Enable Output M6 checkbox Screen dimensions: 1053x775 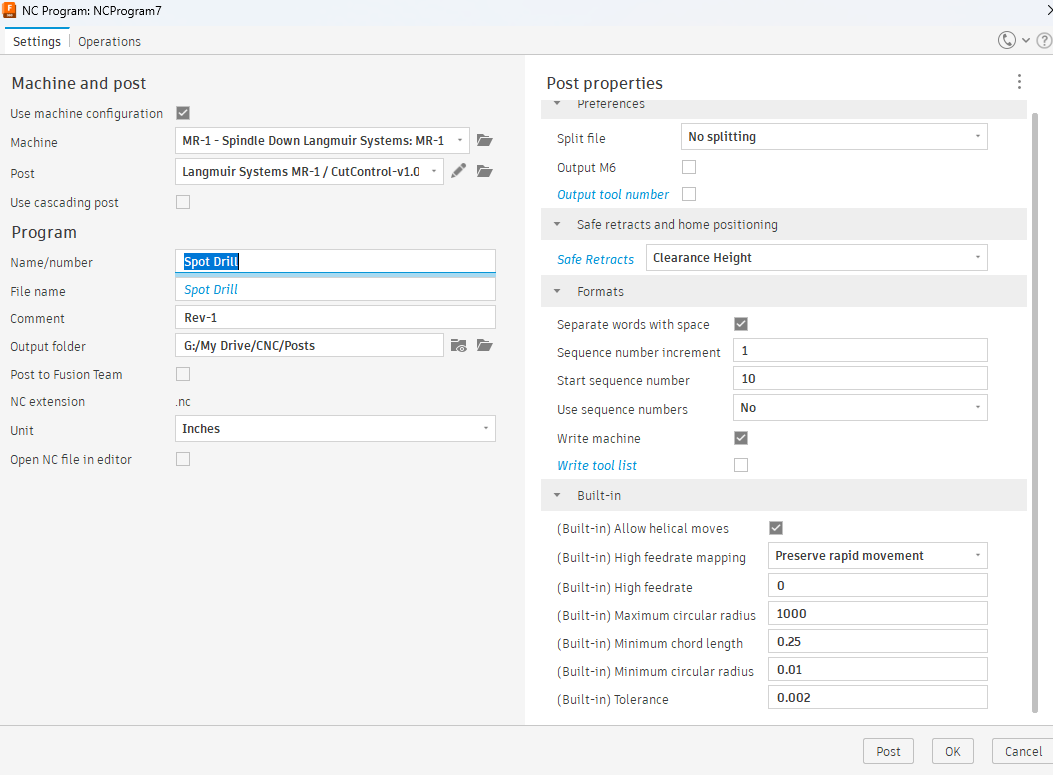coord(689,167)
